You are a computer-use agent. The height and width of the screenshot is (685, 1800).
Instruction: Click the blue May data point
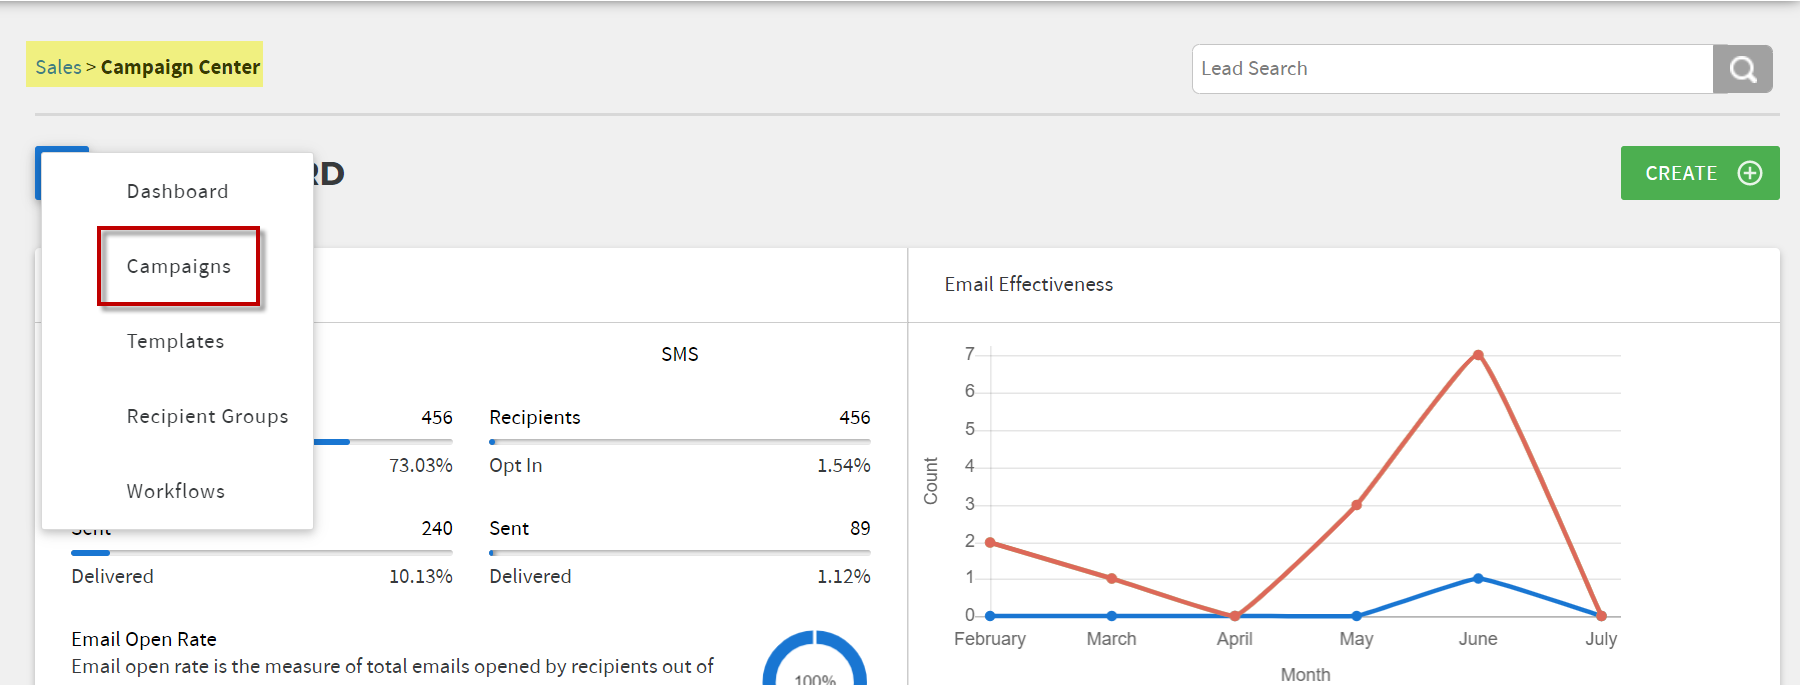coord(1356,616)
